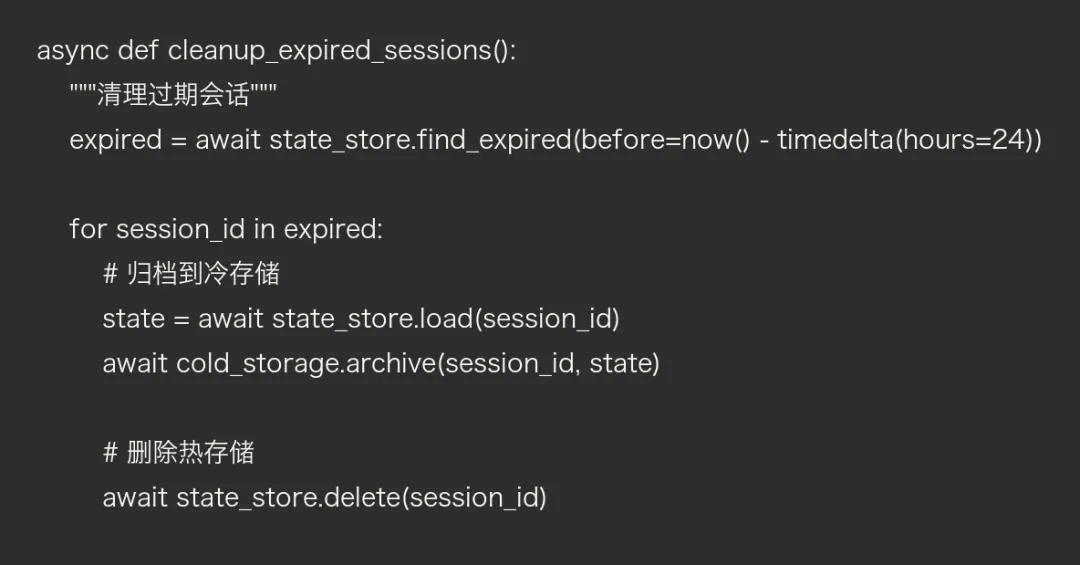The width and height of the screenshot is (1080, 565).
Task: Click the minus sign before timedelta
Action: click(x=763, y=140)
